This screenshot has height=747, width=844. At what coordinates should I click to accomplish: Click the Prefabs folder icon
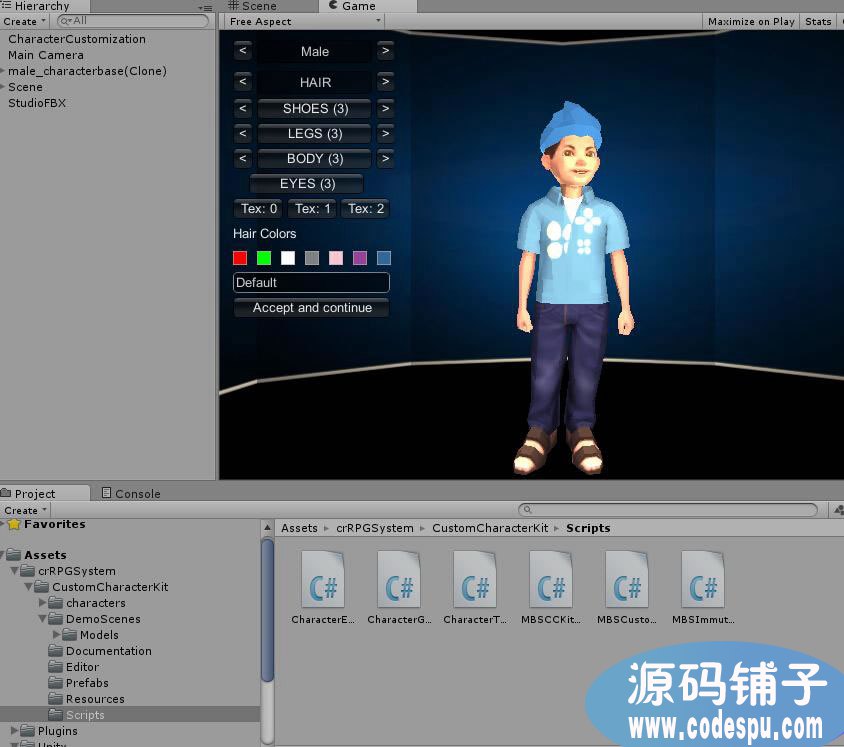[x=55, y=682]
